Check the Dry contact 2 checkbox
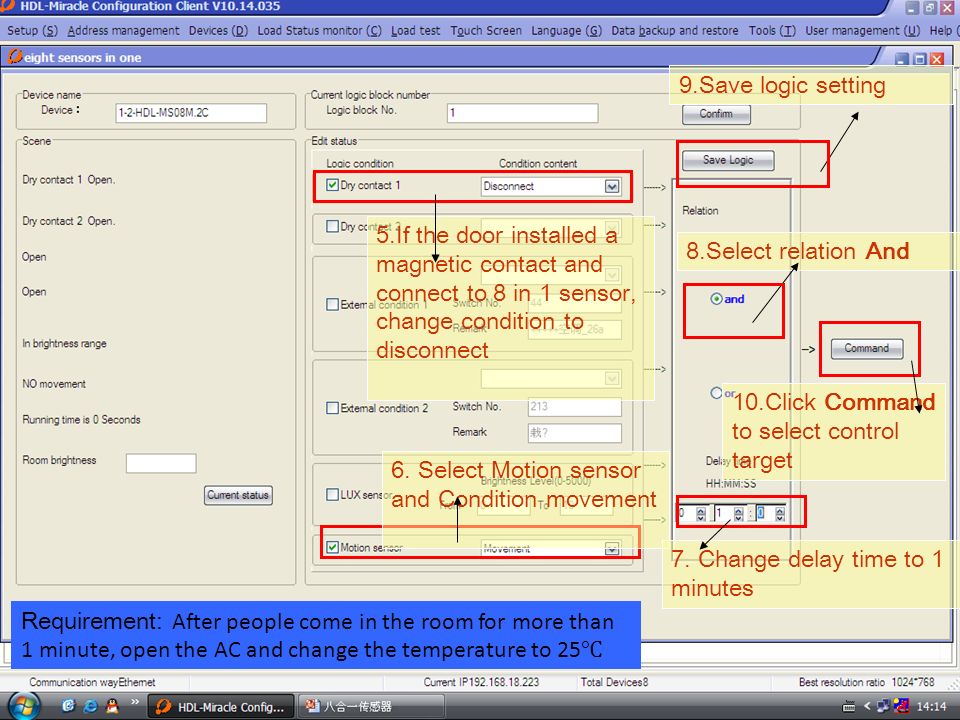 (332, 227)
